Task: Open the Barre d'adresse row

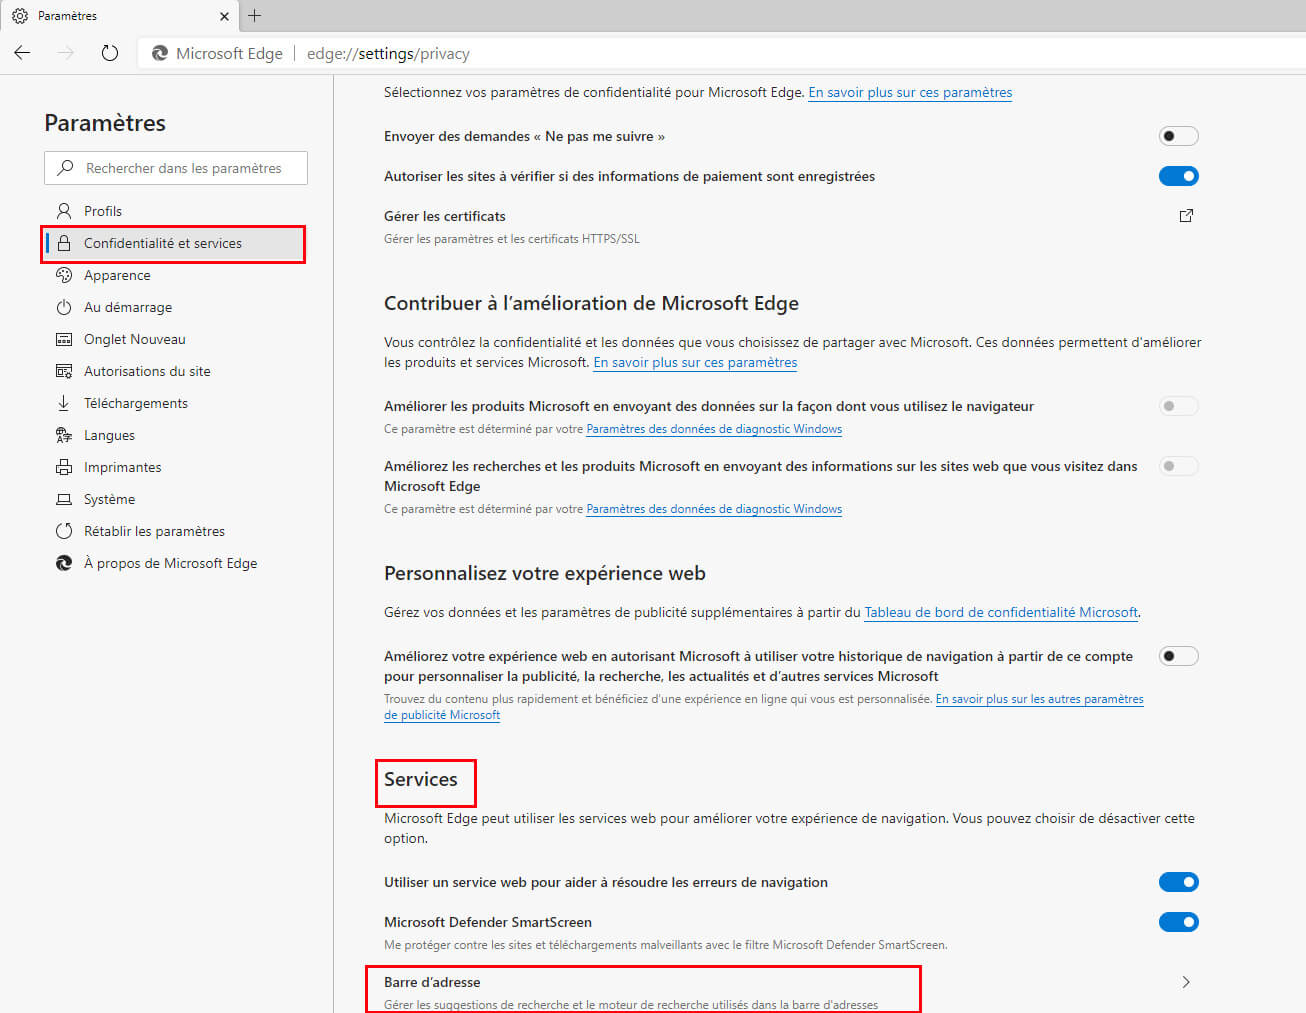Action: click(x=790, y=992)
